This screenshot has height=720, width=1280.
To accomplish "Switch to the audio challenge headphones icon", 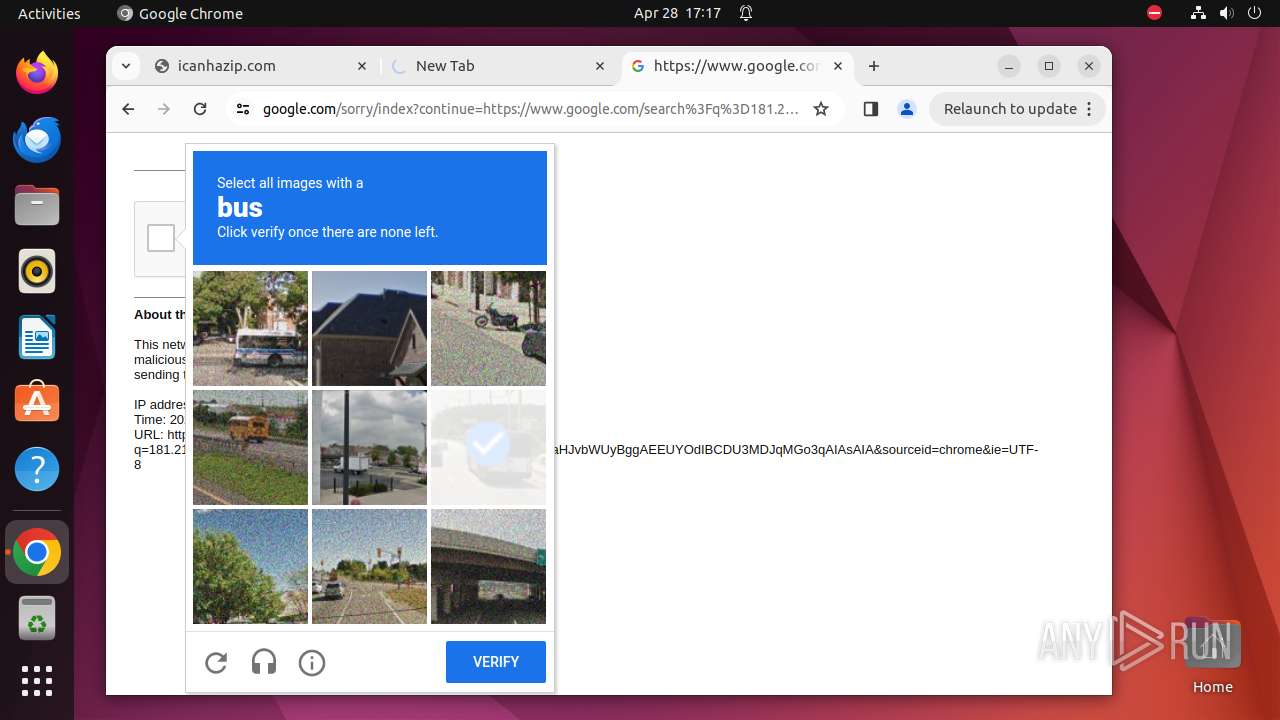I will click(264, 662).
